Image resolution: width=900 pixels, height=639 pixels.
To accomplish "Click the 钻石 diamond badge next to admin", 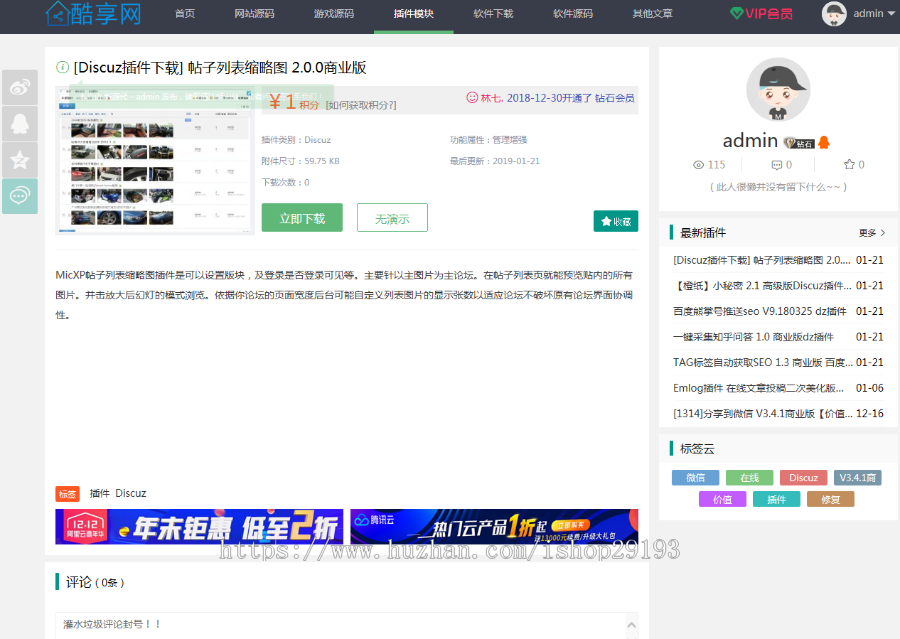I will pyautogui.click(x=800, y=142).
